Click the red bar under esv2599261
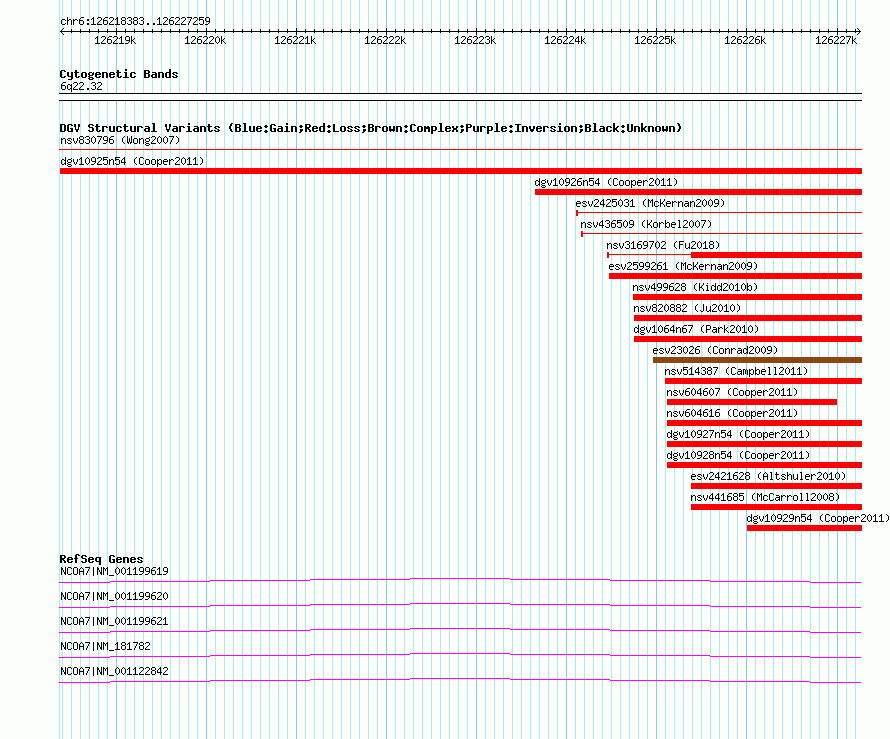 tap(736, 276)
